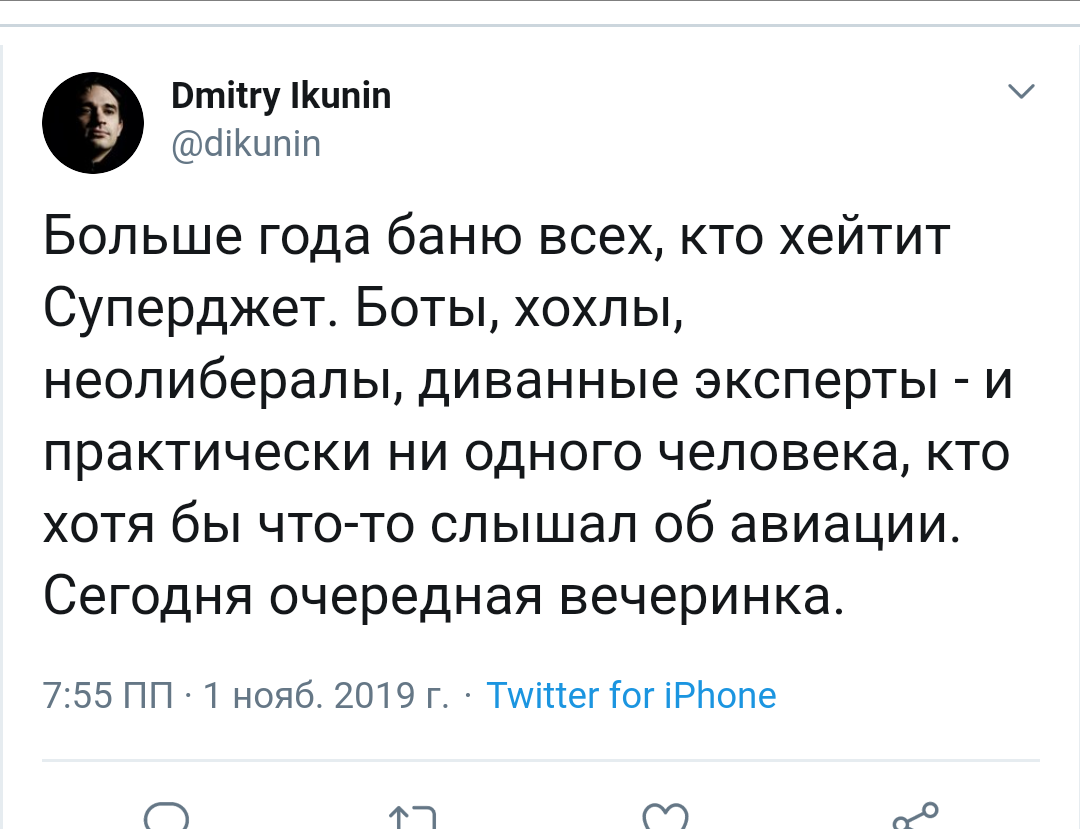
Task: Expand the tweet options chevron menu
Action: coord(1020,93)
